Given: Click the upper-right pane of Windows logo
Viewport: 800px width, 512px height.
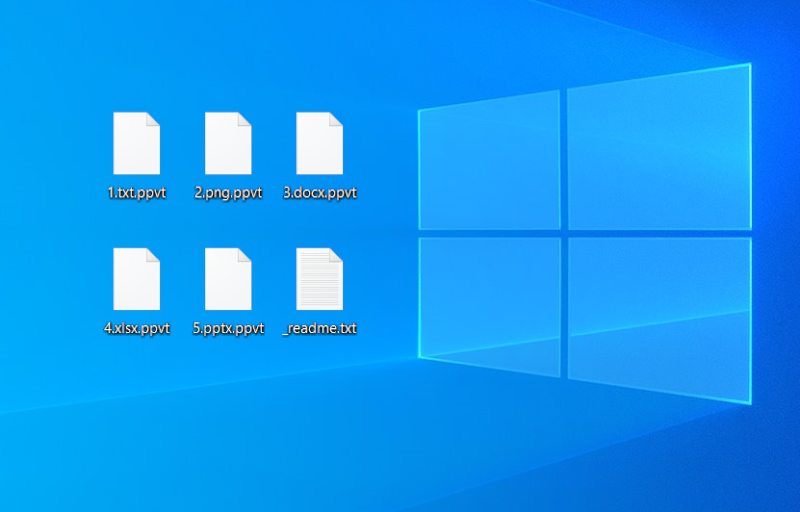Looking at the screenshot, I should (655, 150).
